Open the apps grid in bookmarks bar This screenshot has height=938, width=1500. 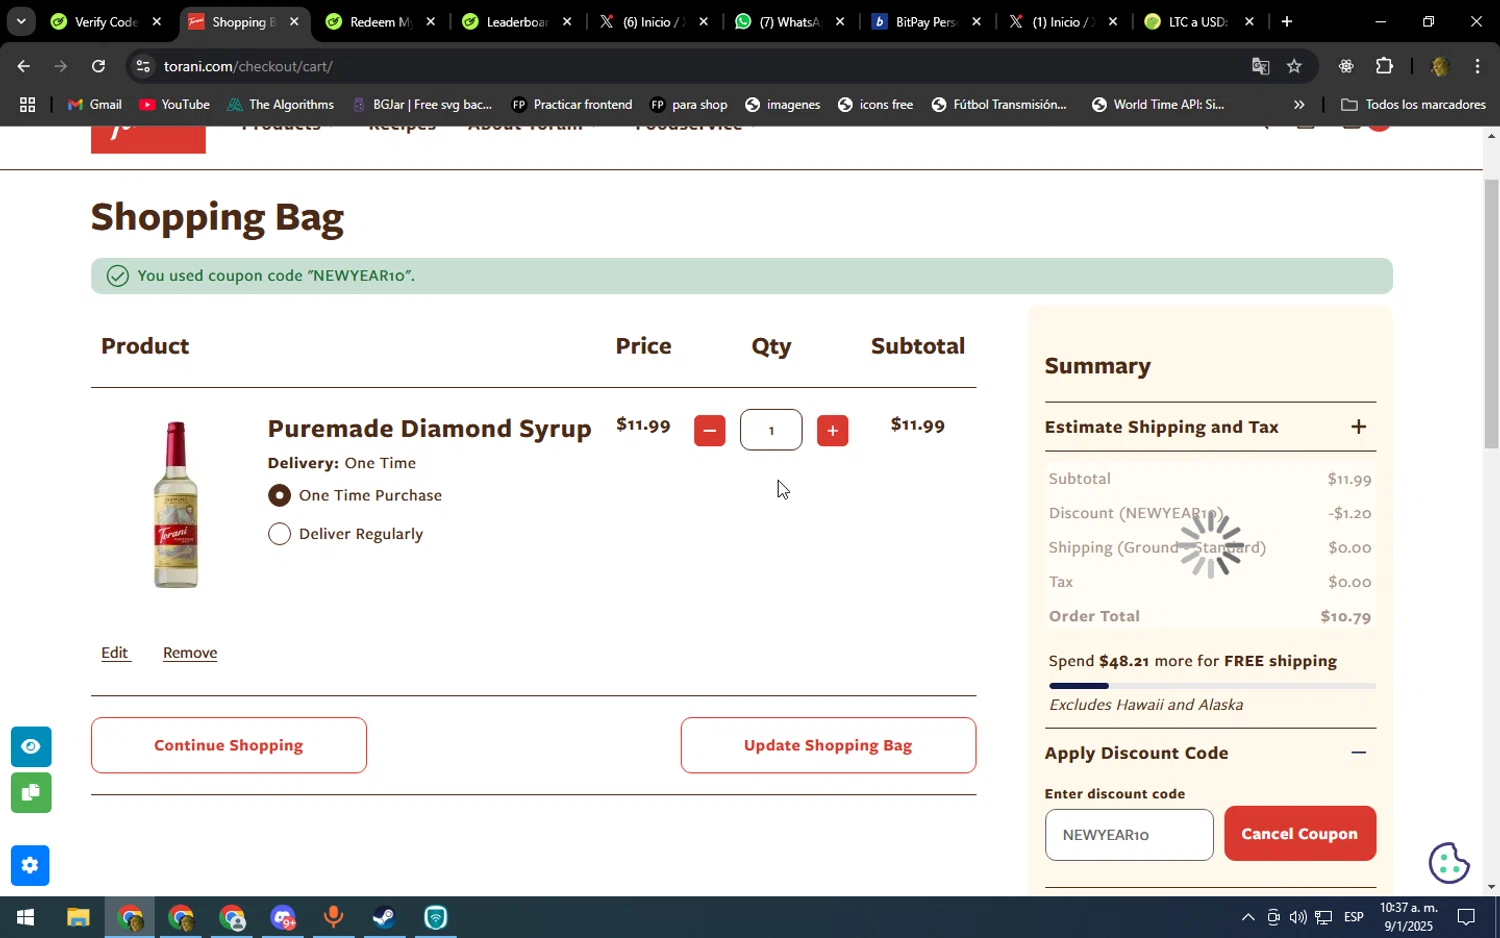[x=27, y=104]
